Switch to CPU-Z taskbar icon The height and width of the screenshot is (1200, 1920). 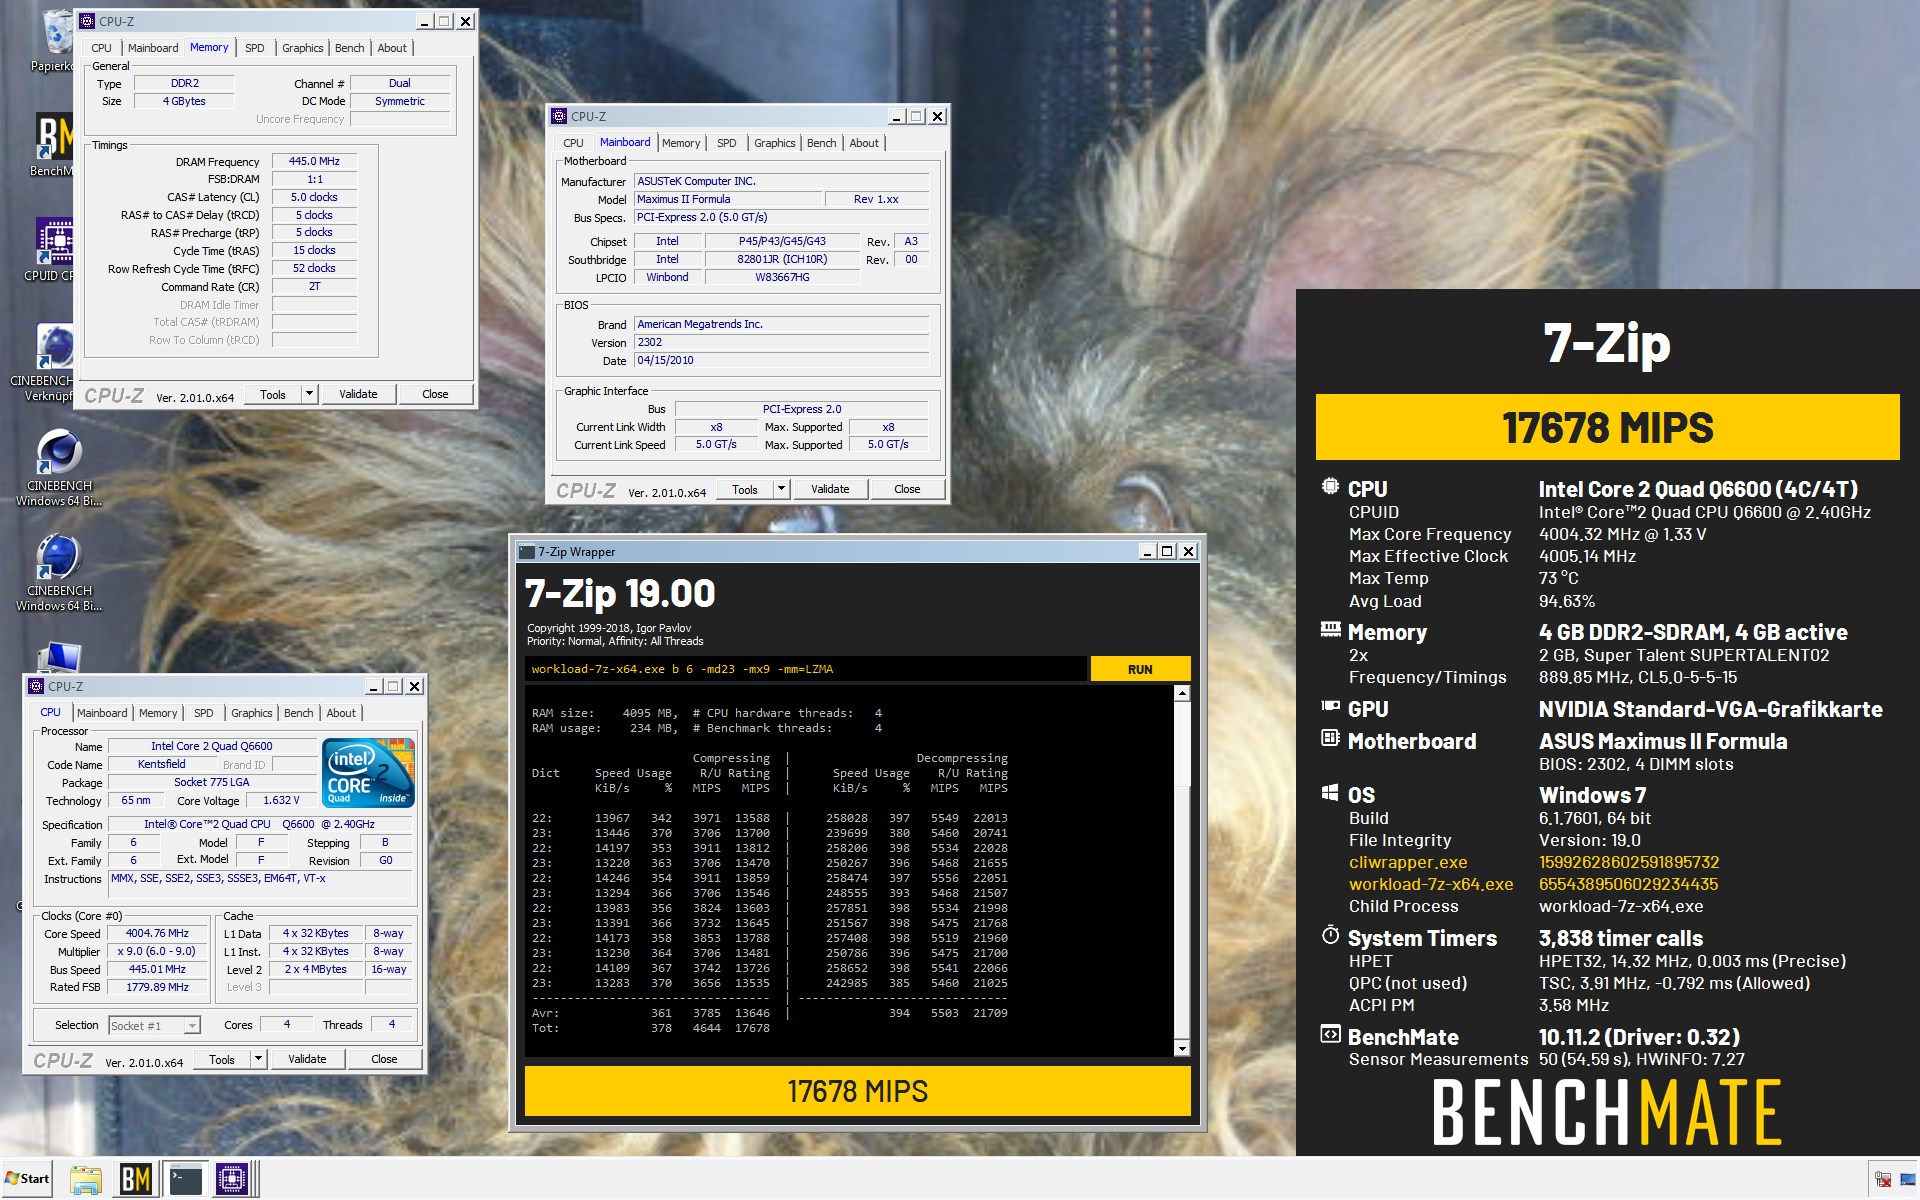(x=233, y=1179)
